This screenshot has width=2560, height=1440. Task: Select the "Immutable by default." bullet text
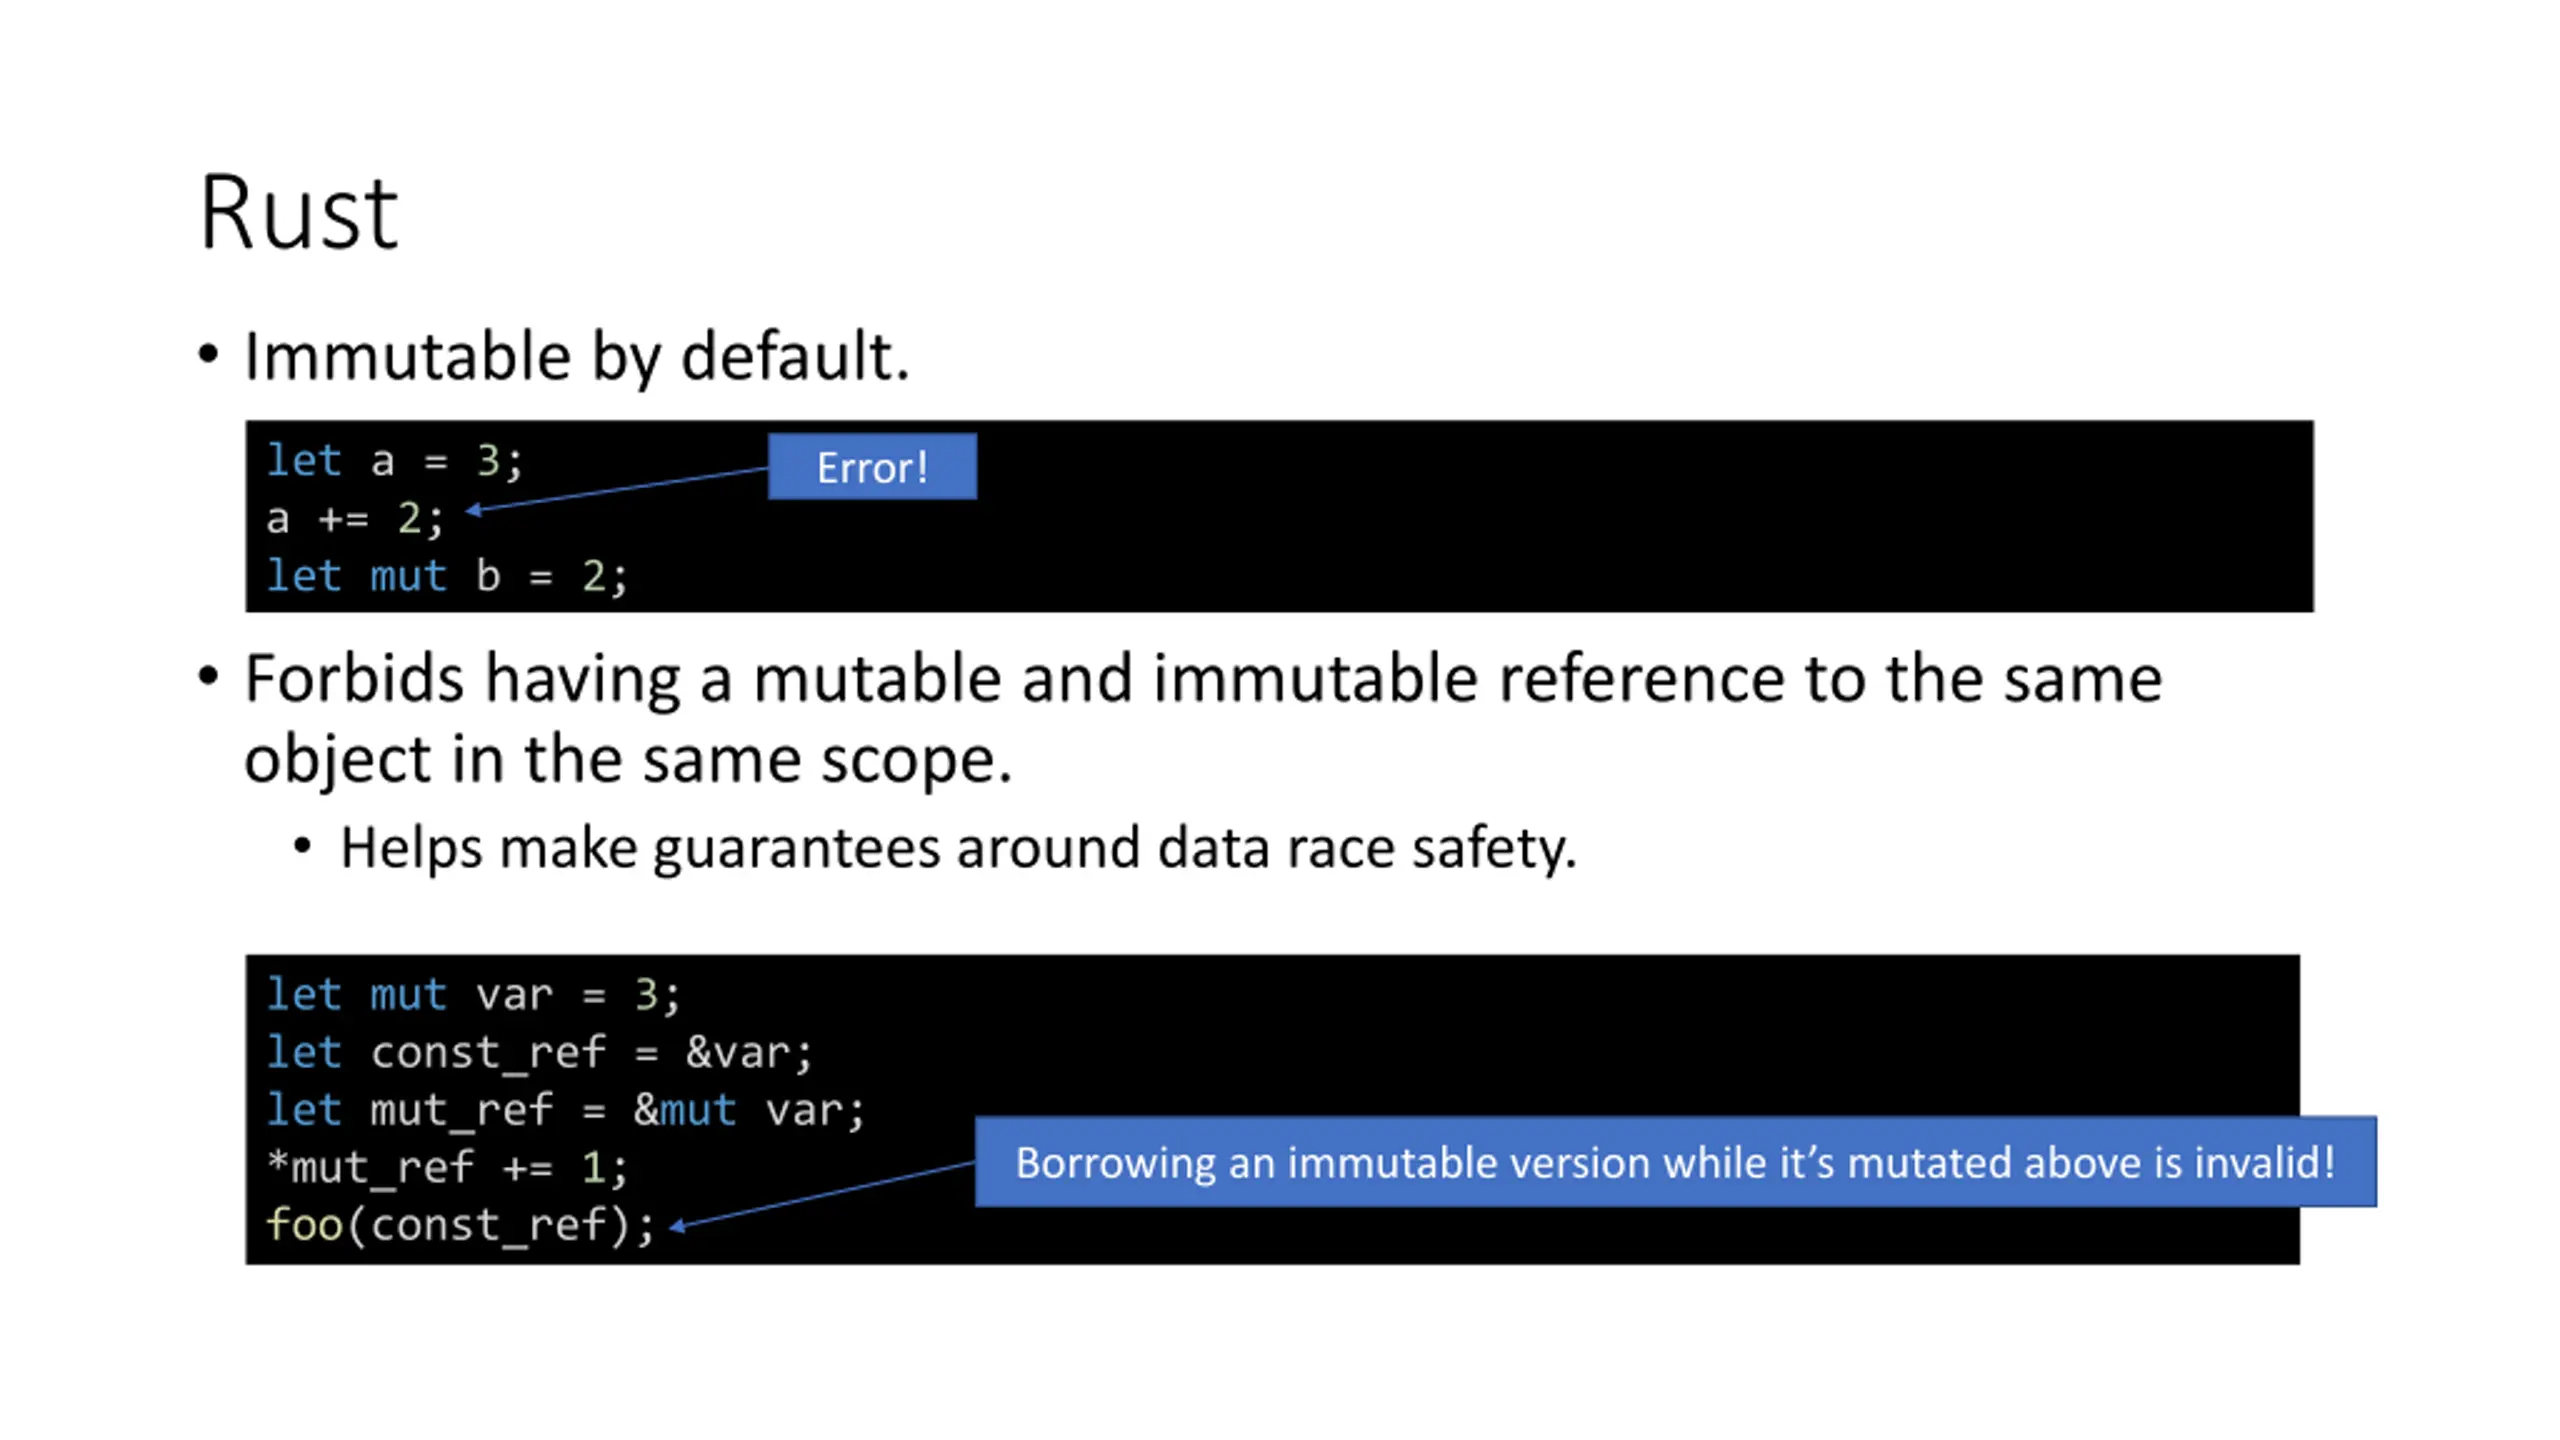[577, 357]
